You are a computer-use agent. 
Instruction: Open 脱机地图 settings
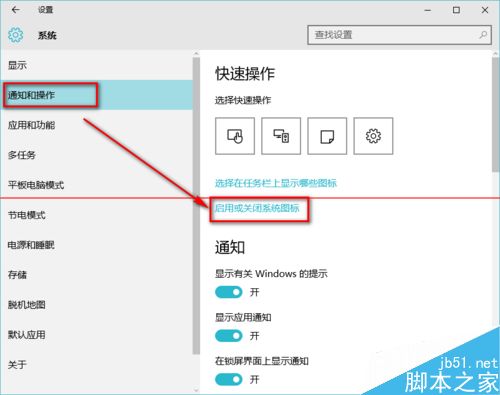[96, 305]
